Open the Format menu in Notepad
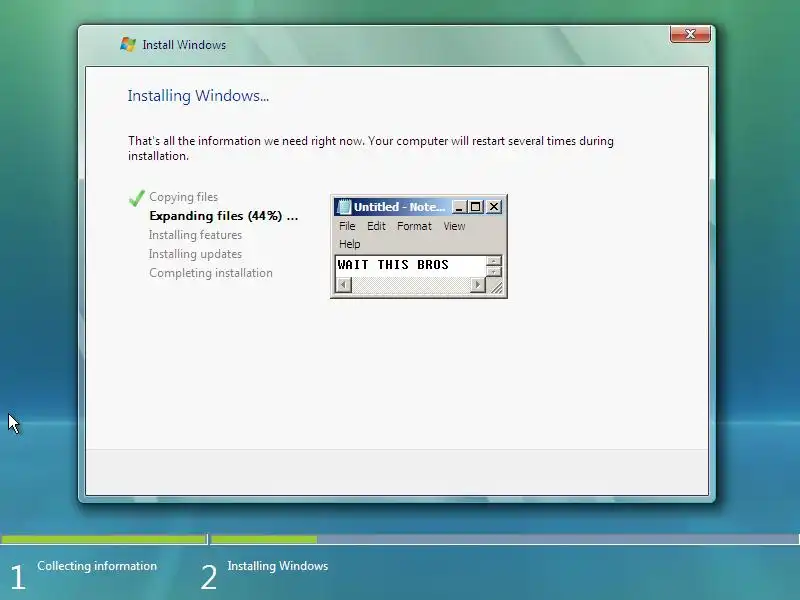The image size is (800, 600). (414, 226)
